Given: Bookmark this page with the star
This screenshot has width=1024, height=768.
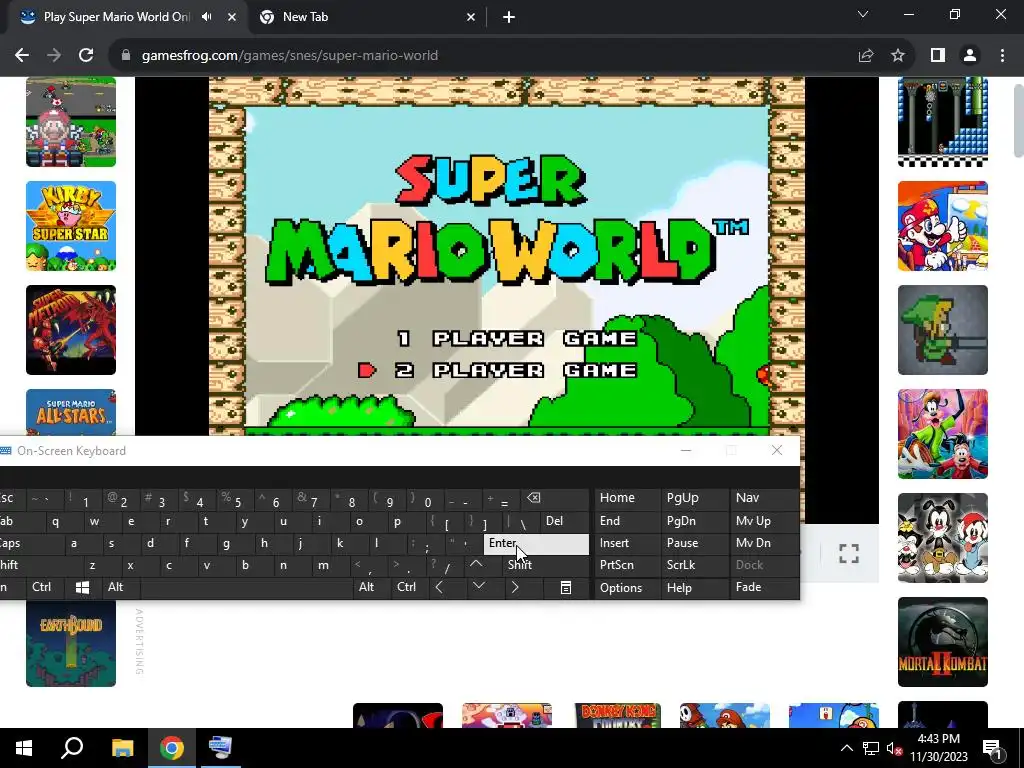Looking at the screenshot, I should (x=898, y=56).
